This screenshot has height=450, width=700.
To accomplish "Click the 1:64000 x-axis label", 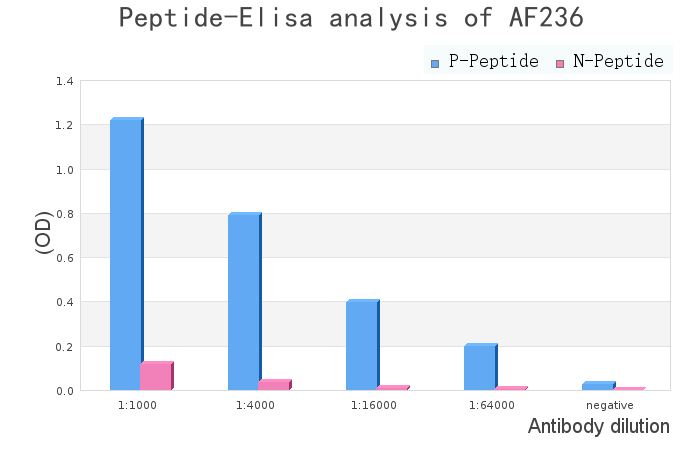I will (492, 405).
